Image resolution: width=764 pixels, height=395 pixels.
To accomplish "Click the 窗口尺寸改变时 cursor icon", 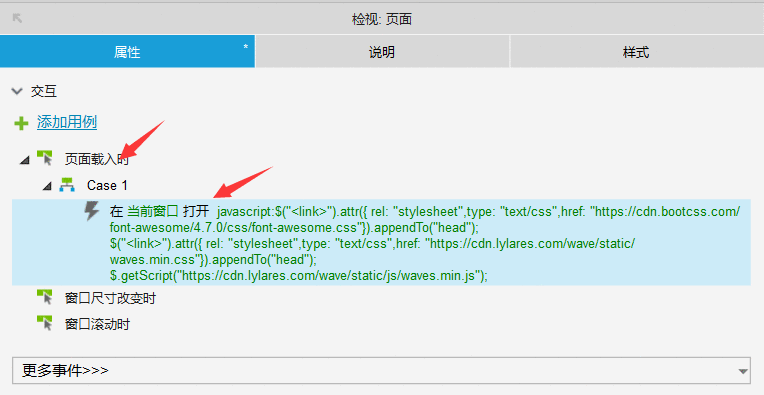I will [x=45, y=297].
